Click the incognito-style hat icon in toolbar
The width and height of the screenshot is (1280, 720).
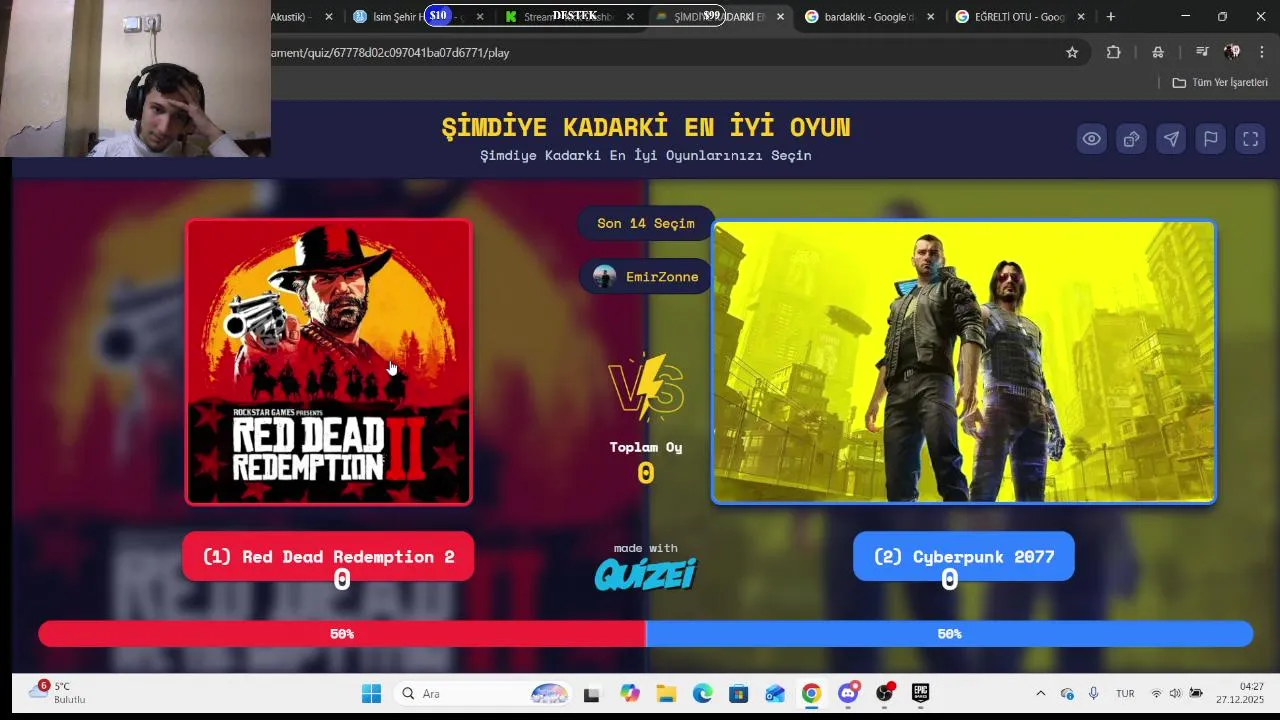pos(1158,52)
